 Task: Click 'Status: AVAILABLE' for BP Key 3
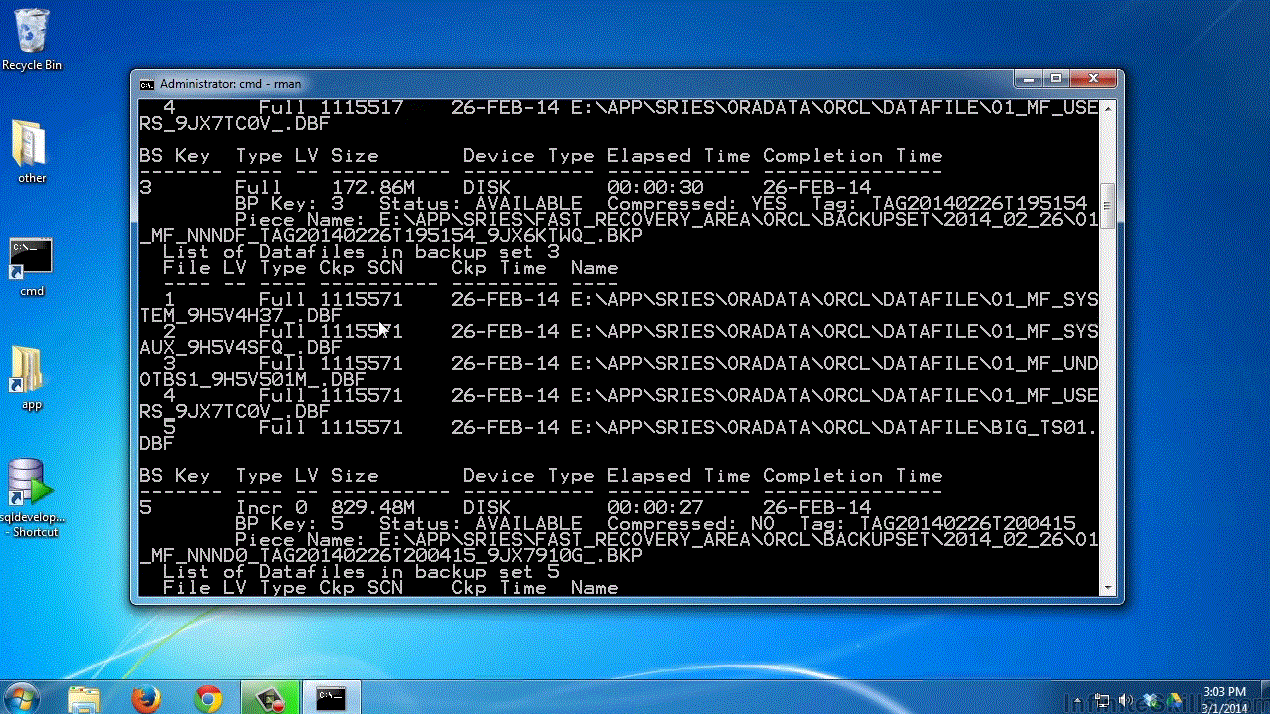click(480, 203)
